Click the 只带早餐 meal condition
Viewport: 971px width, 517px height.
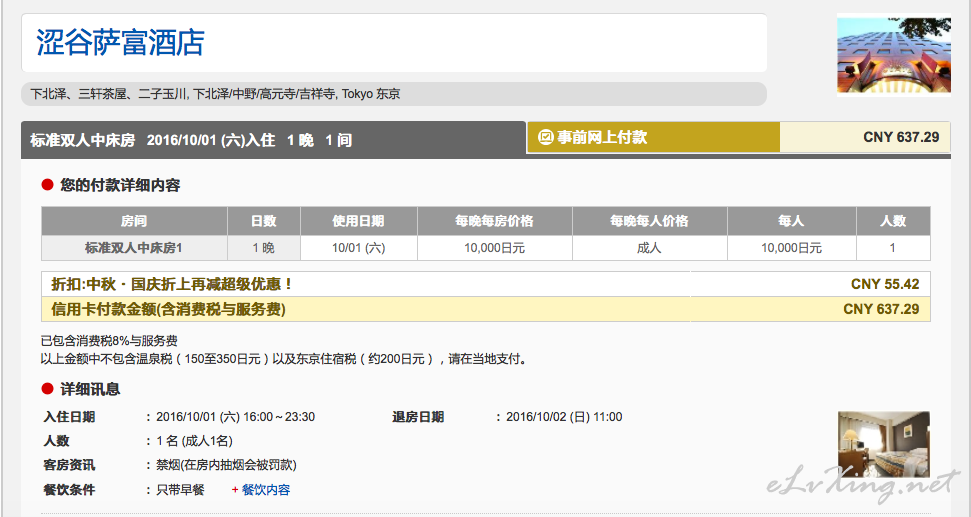click(x=180, y=490)
